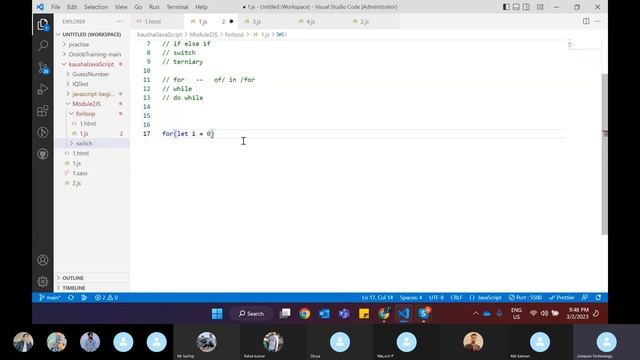The height and width of the screenshot is (360, 640).
Task: Open the Extensions view
Action: click(43, 111)
